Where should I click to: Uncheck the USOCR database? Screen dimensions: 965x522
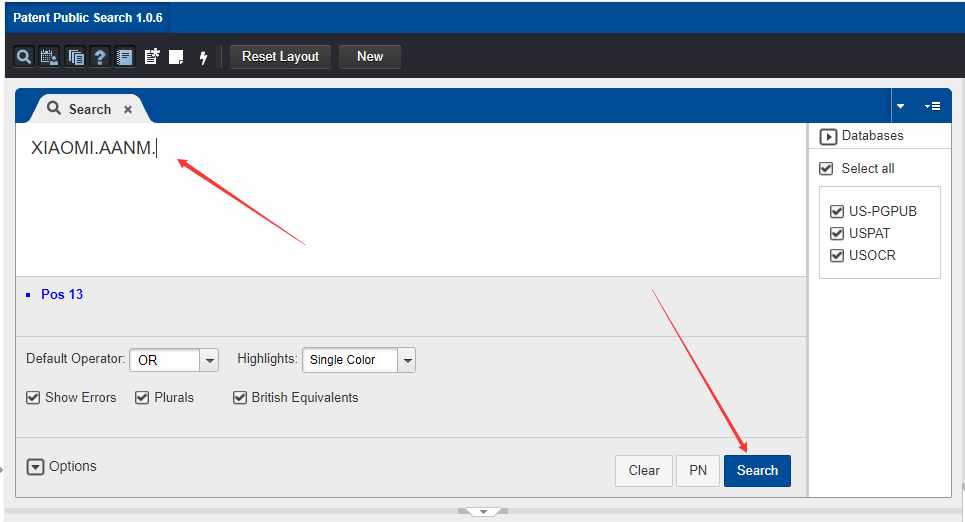pyautogui.click(x=836, y=255)
